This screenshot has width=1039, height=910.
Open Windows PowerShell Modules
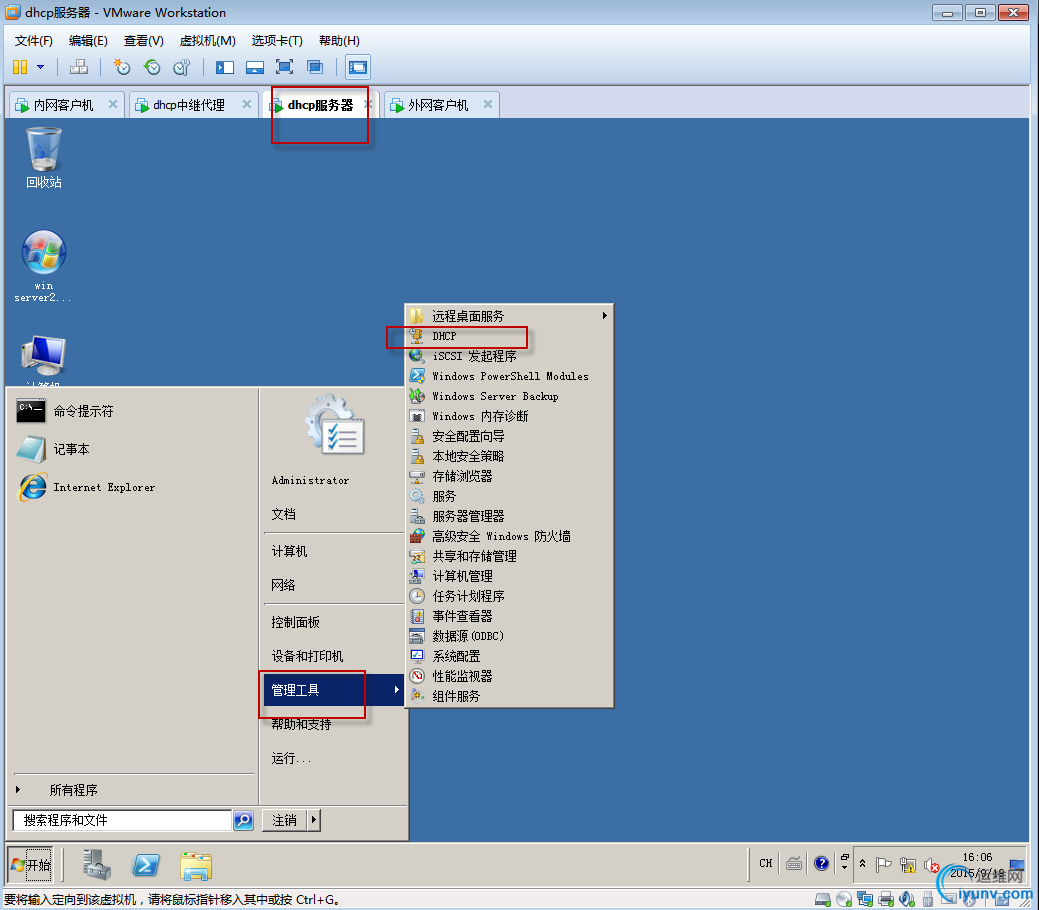509,376
